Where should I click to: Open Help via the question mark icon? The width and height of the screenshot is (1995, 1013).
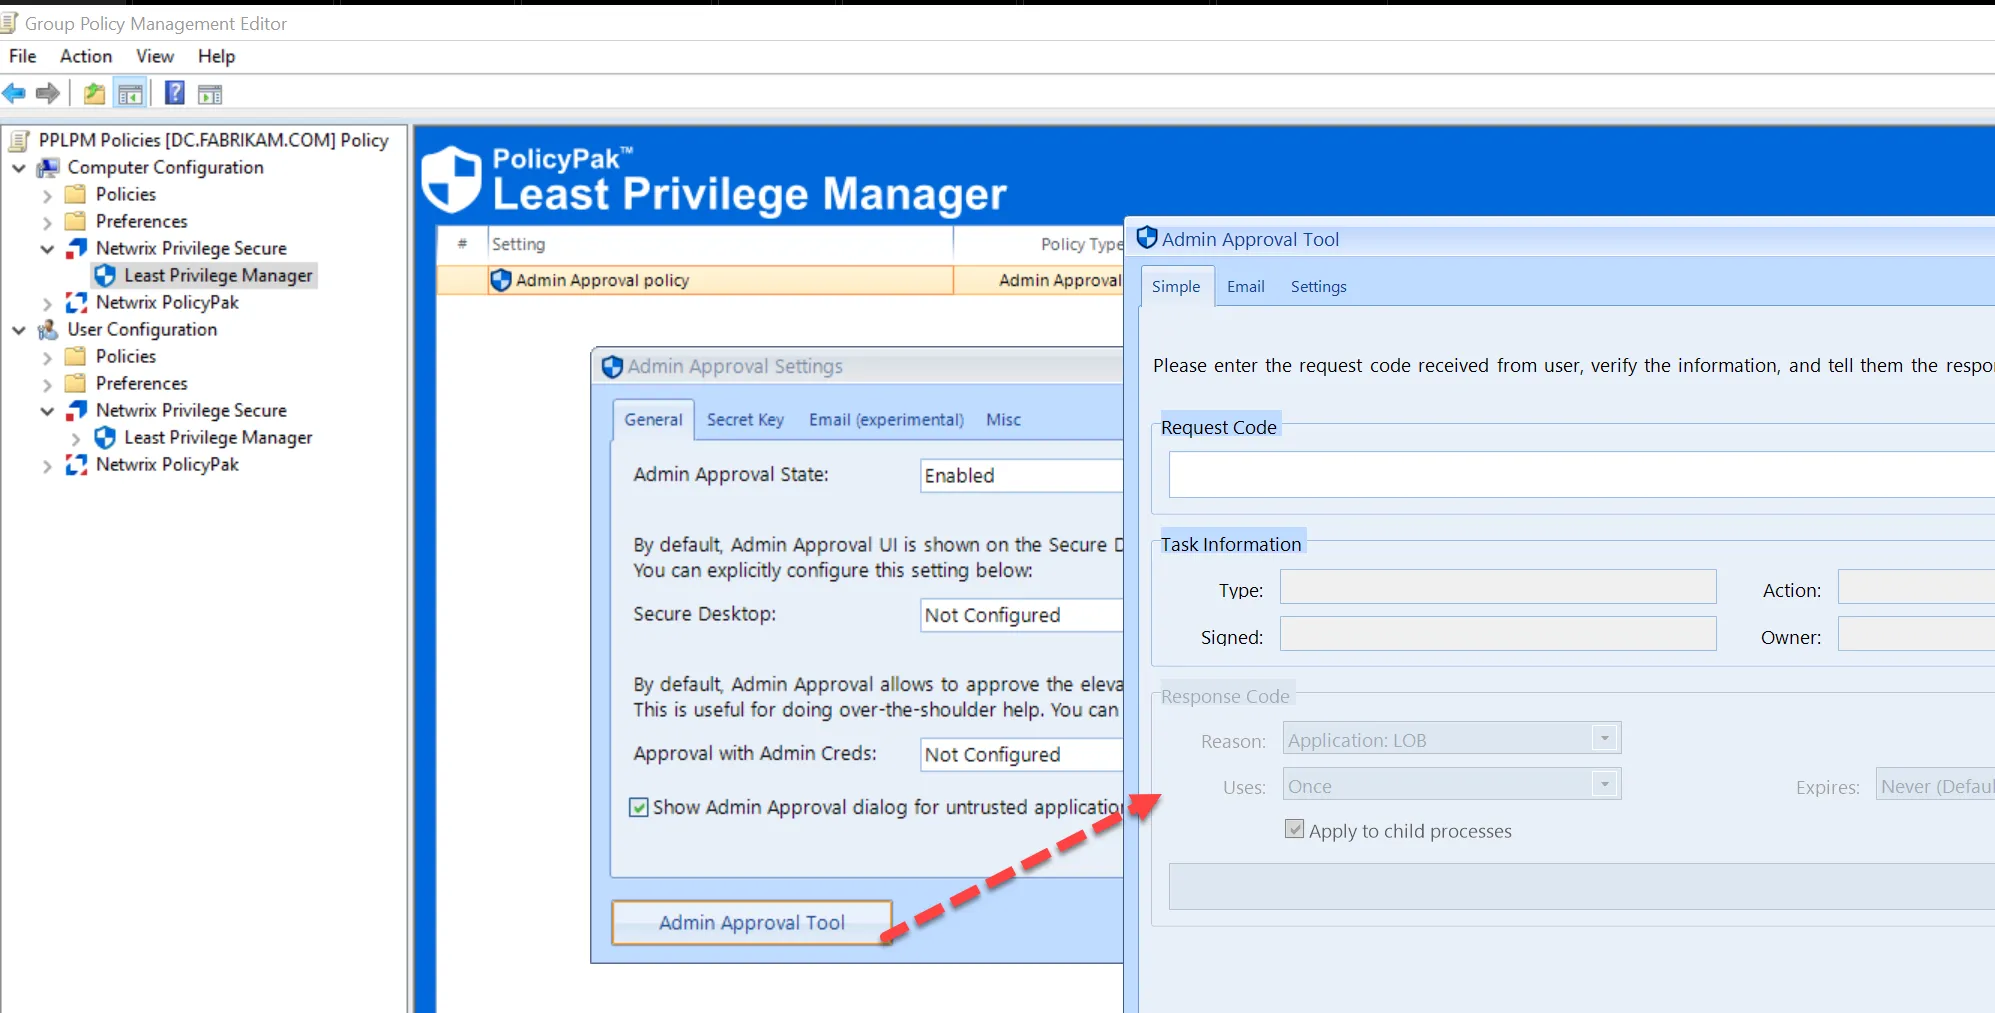pos(173,93)
